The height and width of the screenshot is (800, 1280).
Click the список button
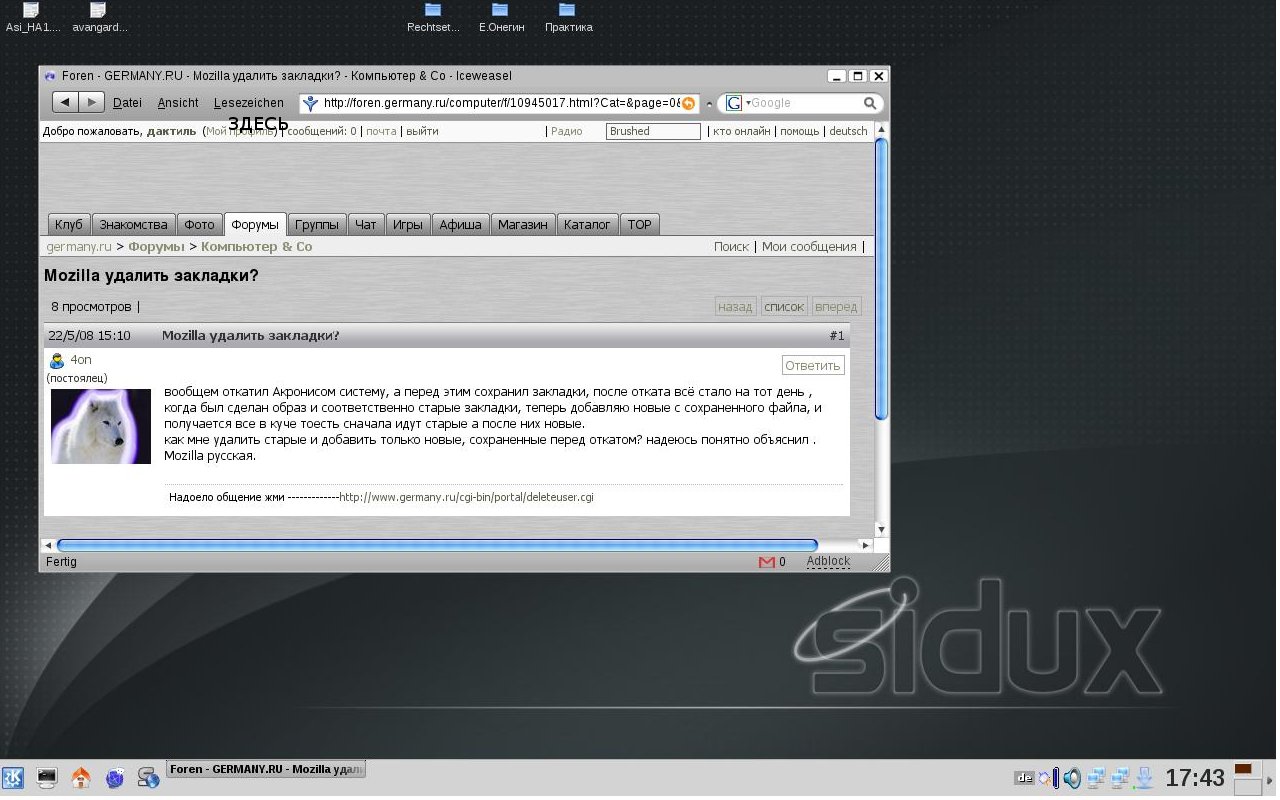784,307
